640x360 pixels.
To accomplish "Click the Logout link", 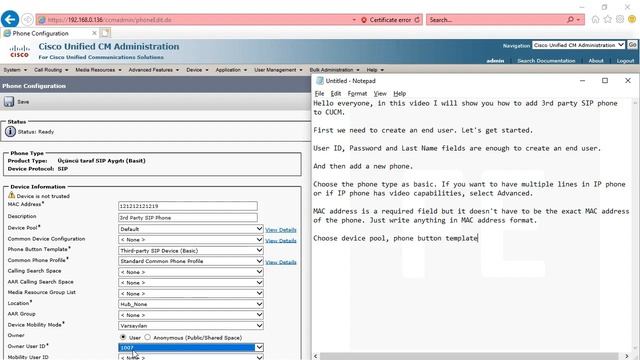I will 625,60.
